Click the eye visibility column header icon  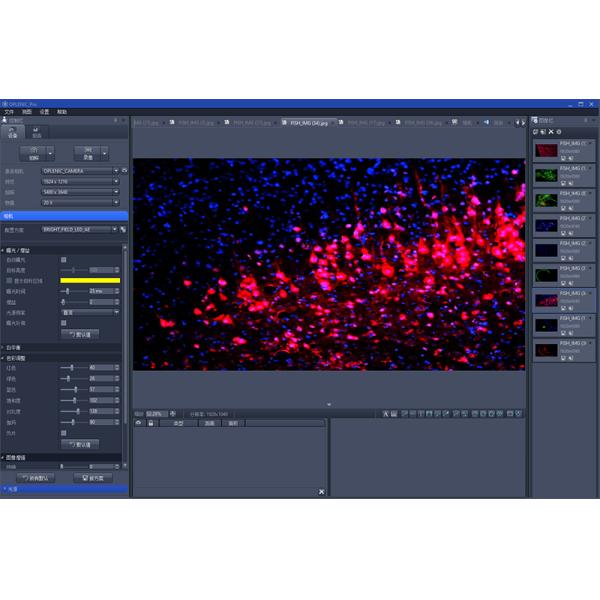[139, 423]
